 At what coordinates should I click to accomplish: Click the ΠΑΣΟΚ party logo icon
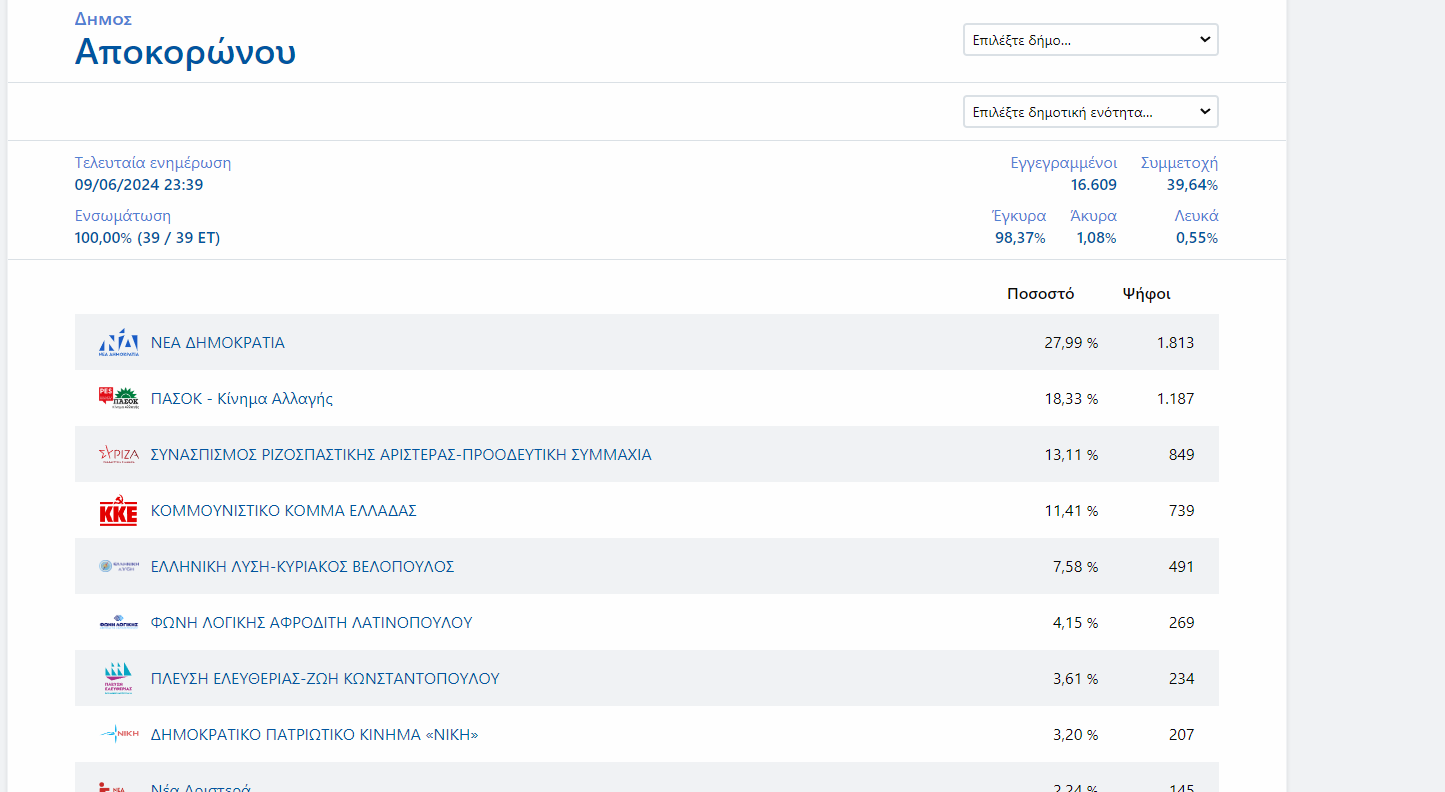[118, 398]
